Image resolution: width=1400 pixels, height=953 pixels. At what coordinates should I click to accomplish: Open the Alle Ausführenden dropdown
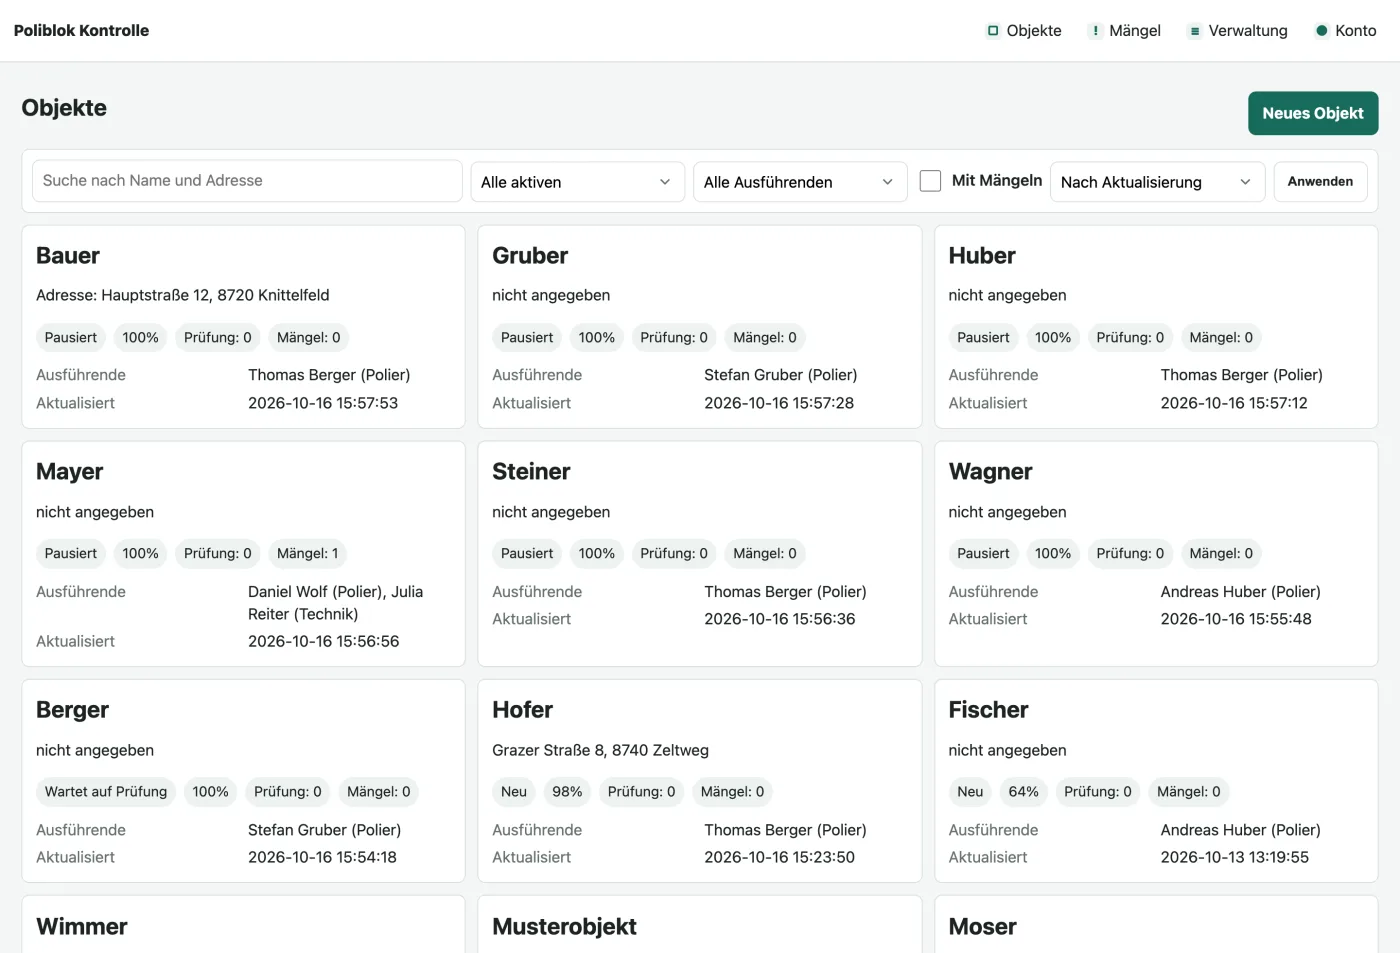[800, 182]
